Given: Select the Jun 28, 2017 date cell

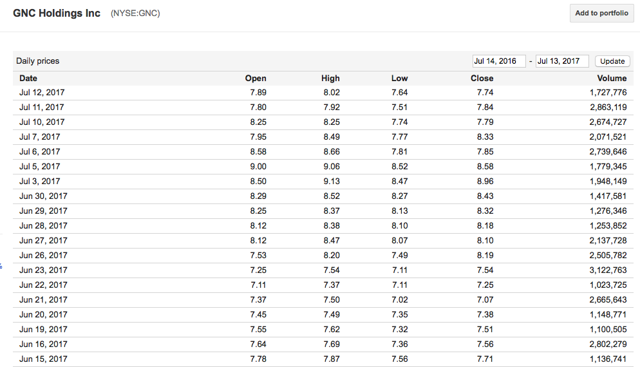Looking at the screenshot, I should (x=43, y=225).
